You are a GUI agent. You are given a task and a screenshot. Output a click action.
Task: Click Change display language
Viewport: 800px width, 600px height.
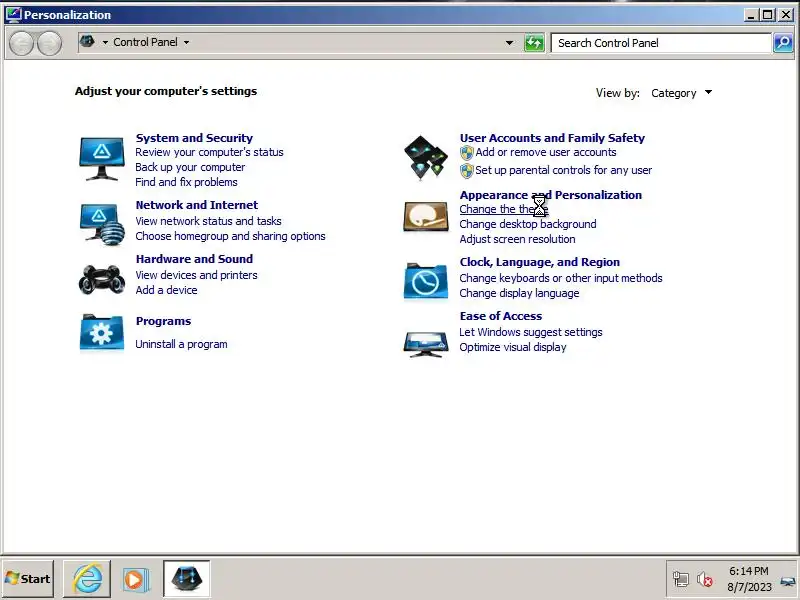519,293
